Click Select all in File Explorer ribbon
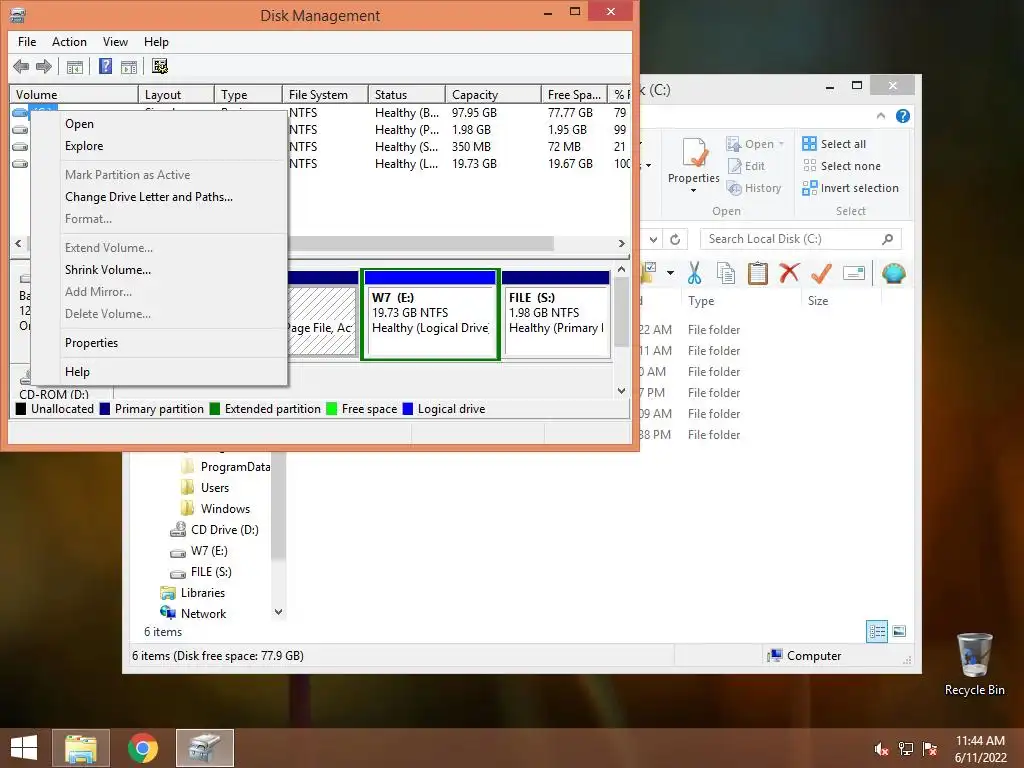 (834, 144)
